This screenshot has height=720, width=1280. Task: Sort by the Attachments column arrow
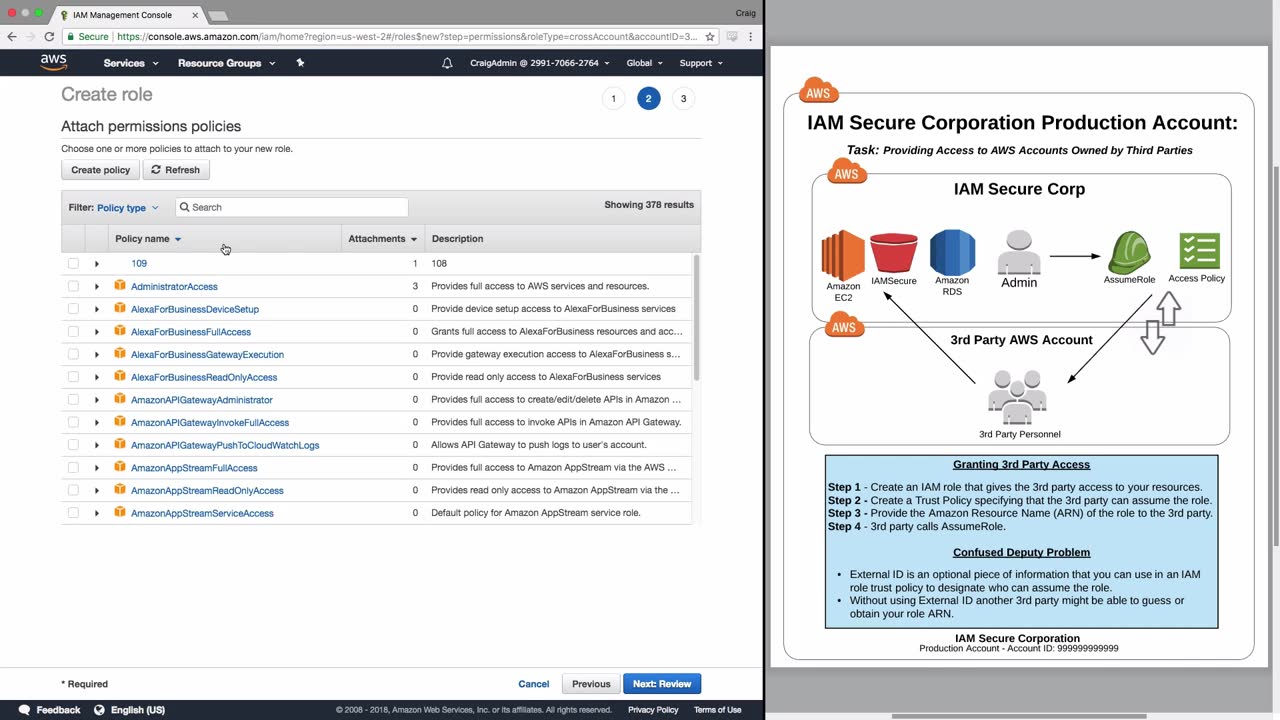[x=414, y=239]
